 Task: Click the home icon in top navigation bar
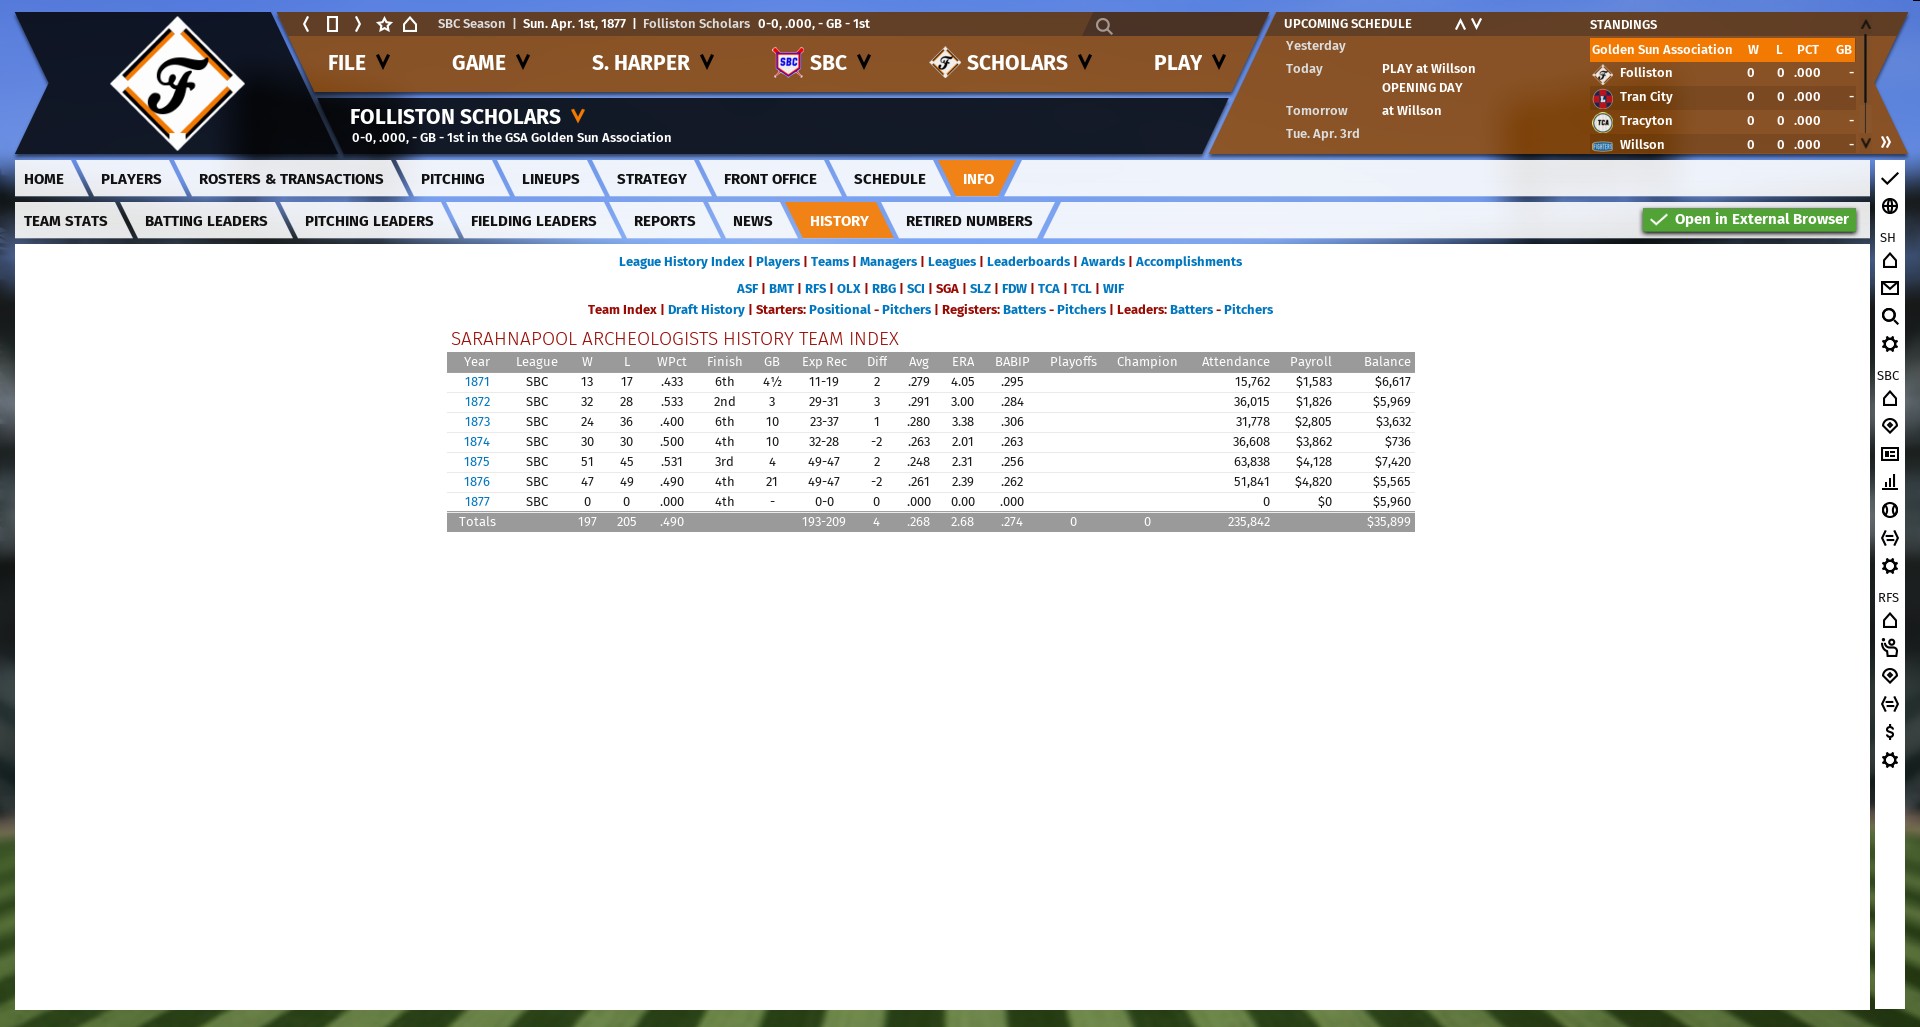[x=410, y=24]
